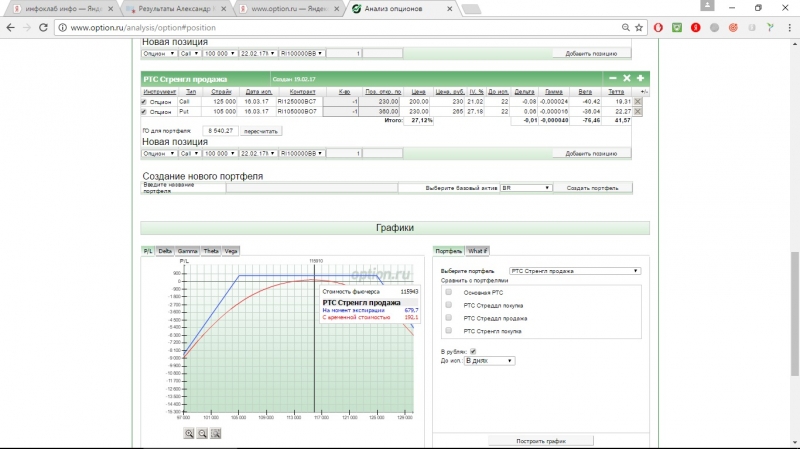Click the site info icon in address bar
This screenshot has width=800, height=449.
pos(62,28)
